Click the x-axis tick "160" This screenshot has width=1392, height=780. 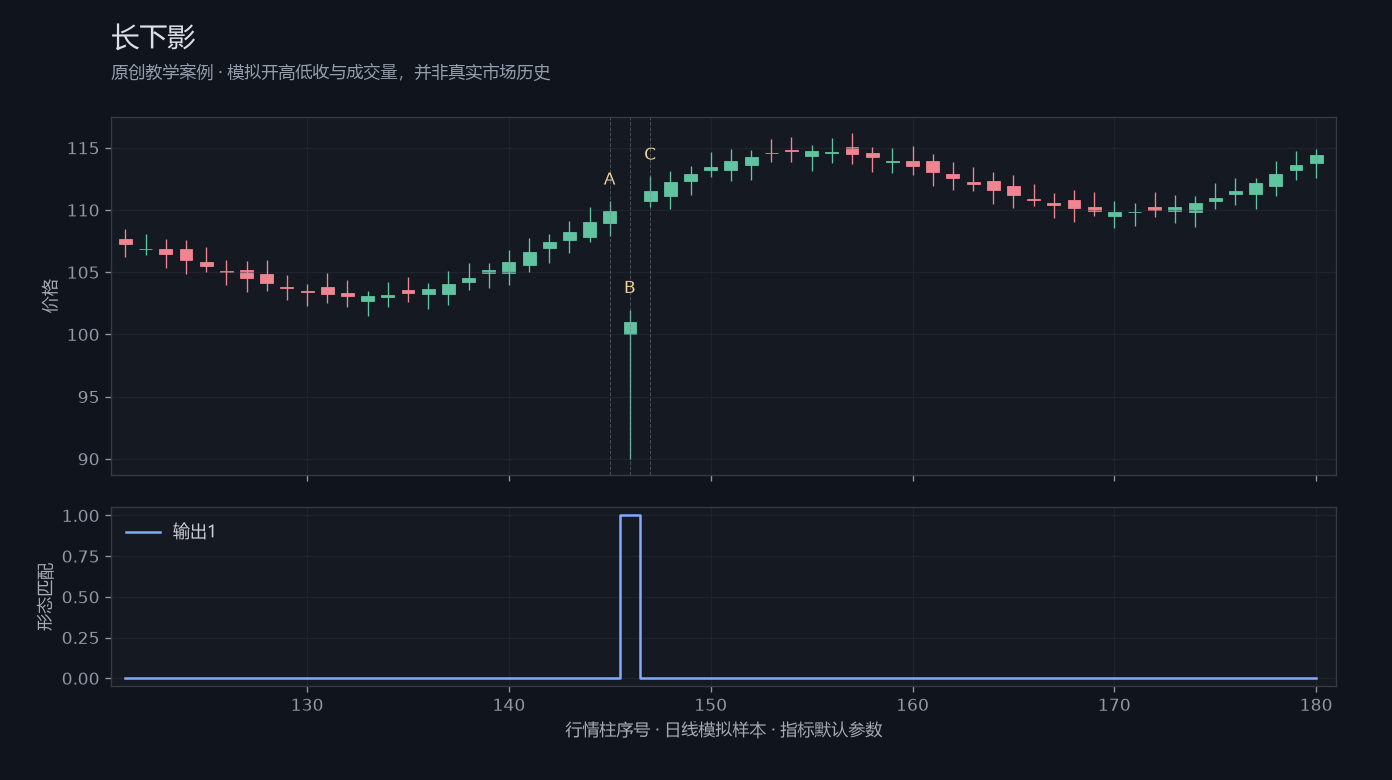913,705
